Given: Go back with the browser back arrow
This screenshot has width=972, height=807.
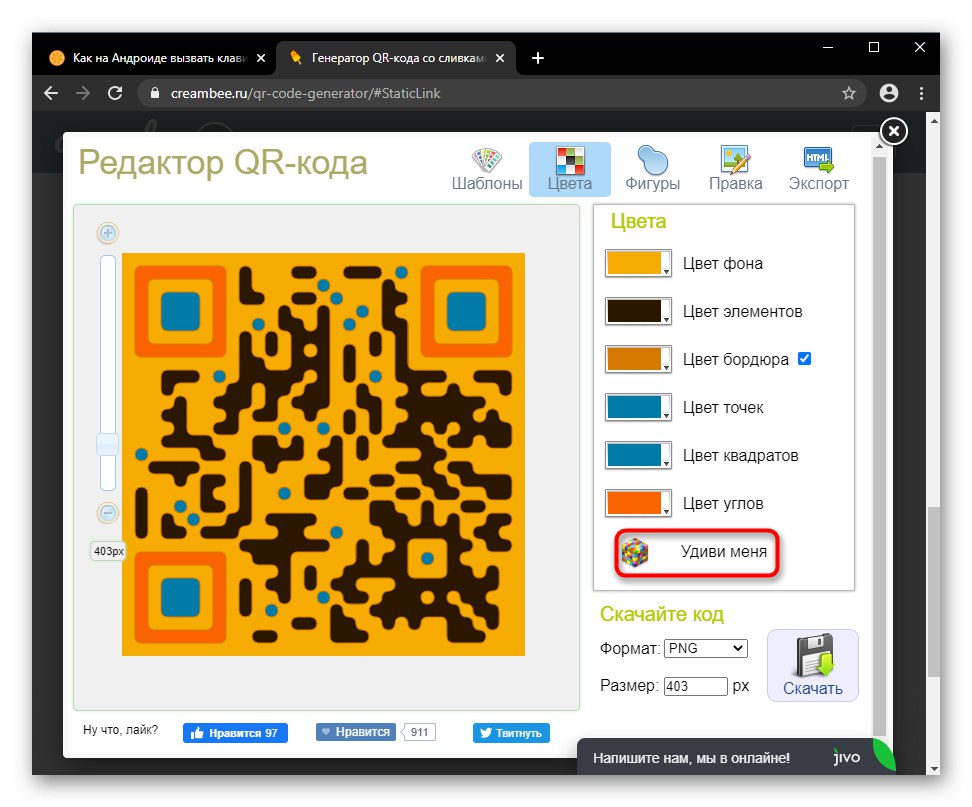Looking at the screenshot, I should point(51,93).
